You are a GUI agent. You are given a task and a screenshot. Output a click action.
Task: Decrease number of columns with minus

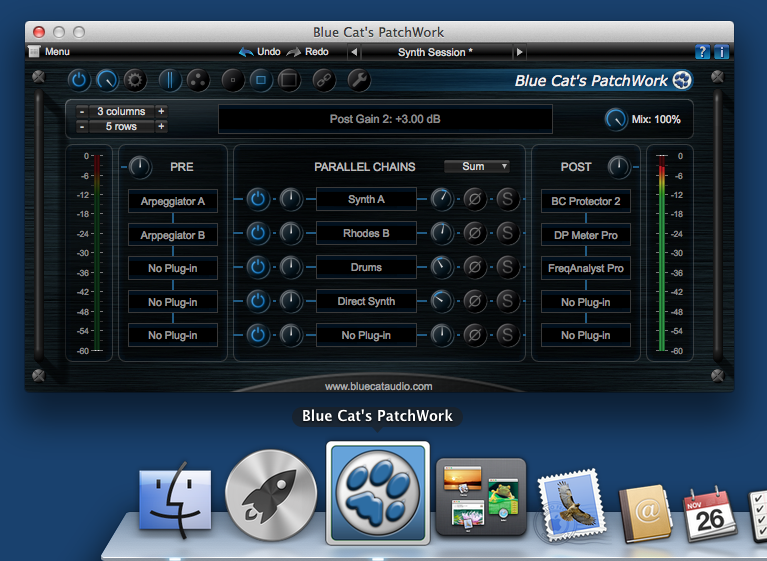[82, 112]
